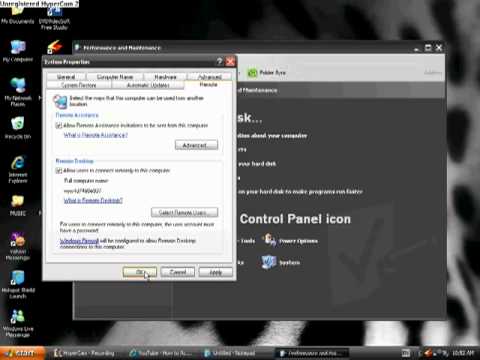Open My Network Places desktop icon
The image size is (480, 360).
pos(18,91)
